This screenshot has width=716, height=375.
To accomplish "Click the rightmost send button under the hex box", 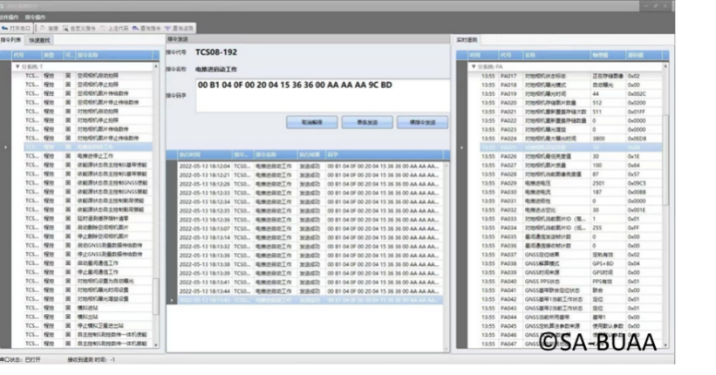I will click(422, 122).
